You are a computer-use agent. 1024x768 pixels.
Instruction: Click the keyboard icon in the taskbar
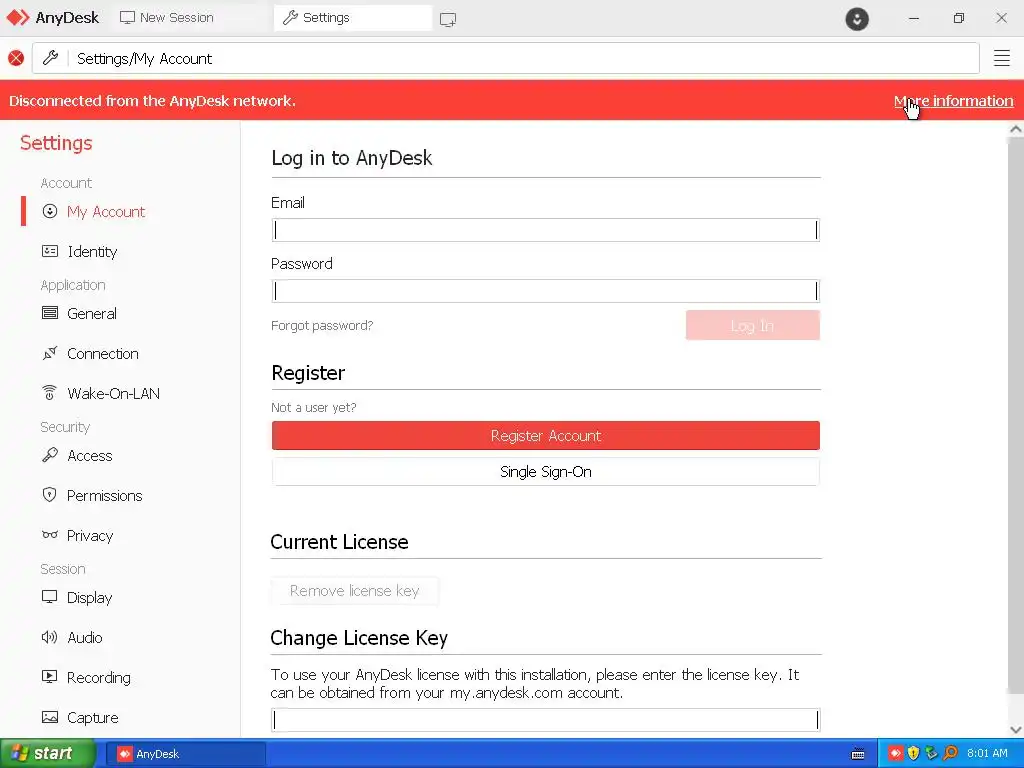[858, 754]
